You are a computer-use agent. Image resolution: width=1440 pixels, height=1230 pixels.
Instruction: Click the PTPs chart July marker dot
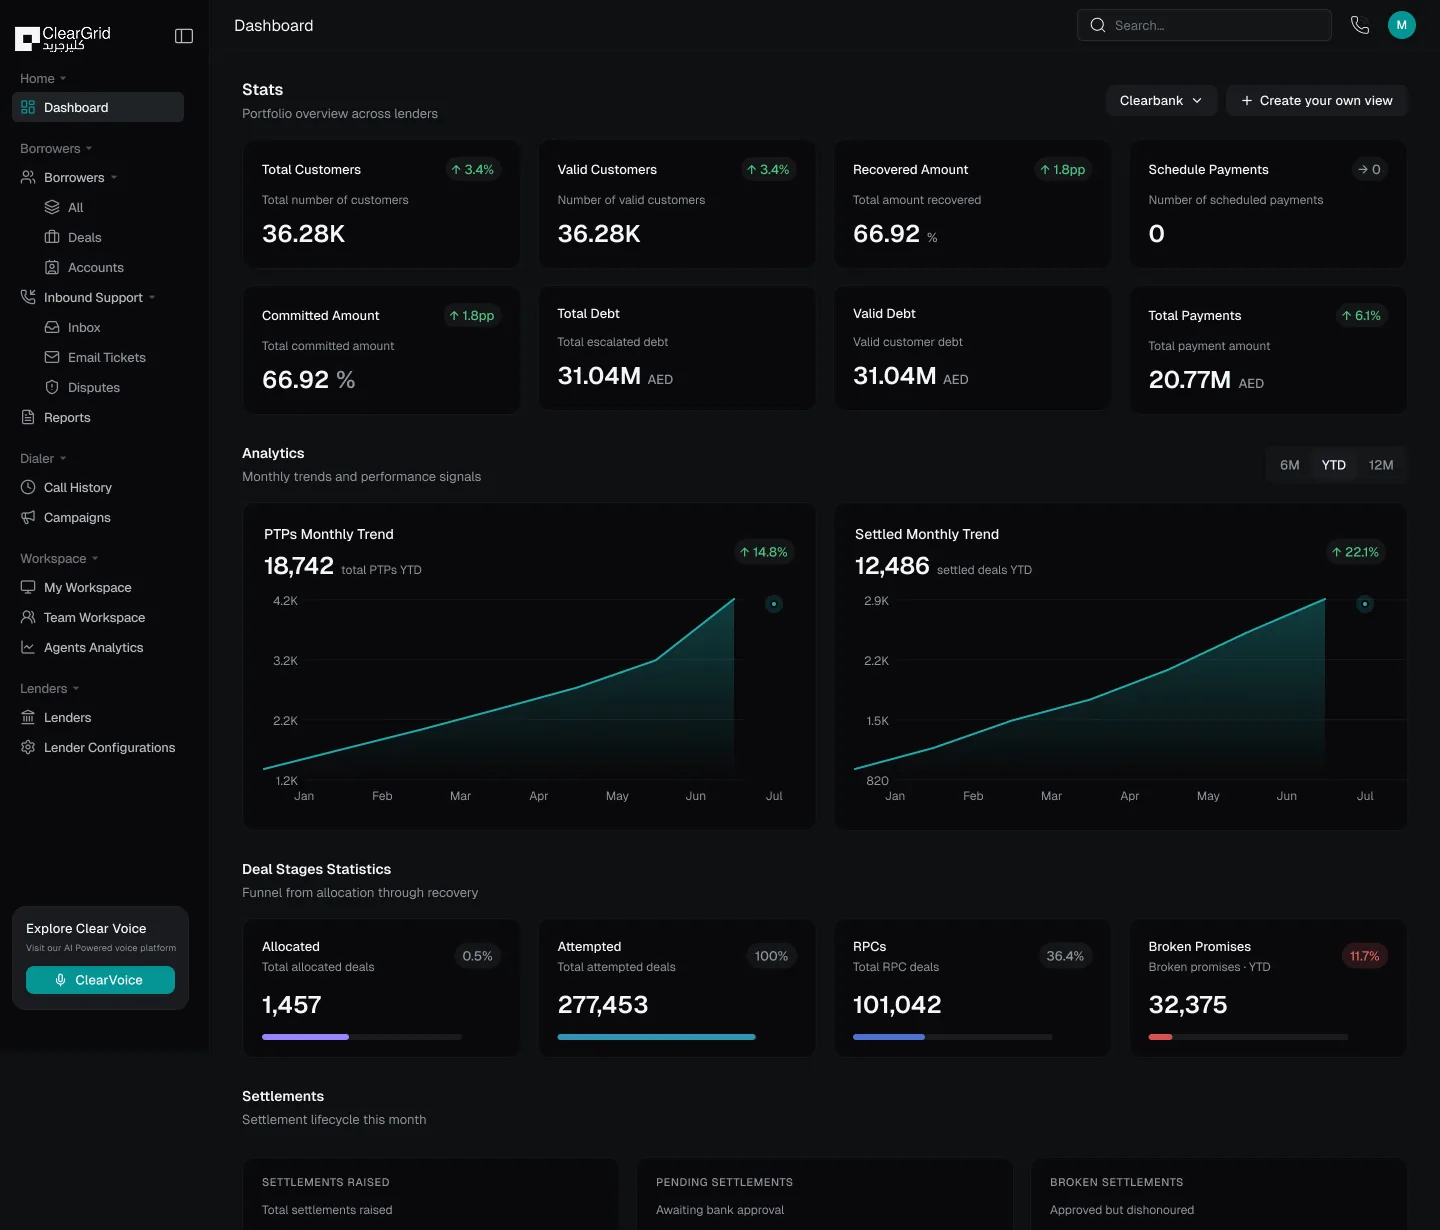(x=774, y=604)
